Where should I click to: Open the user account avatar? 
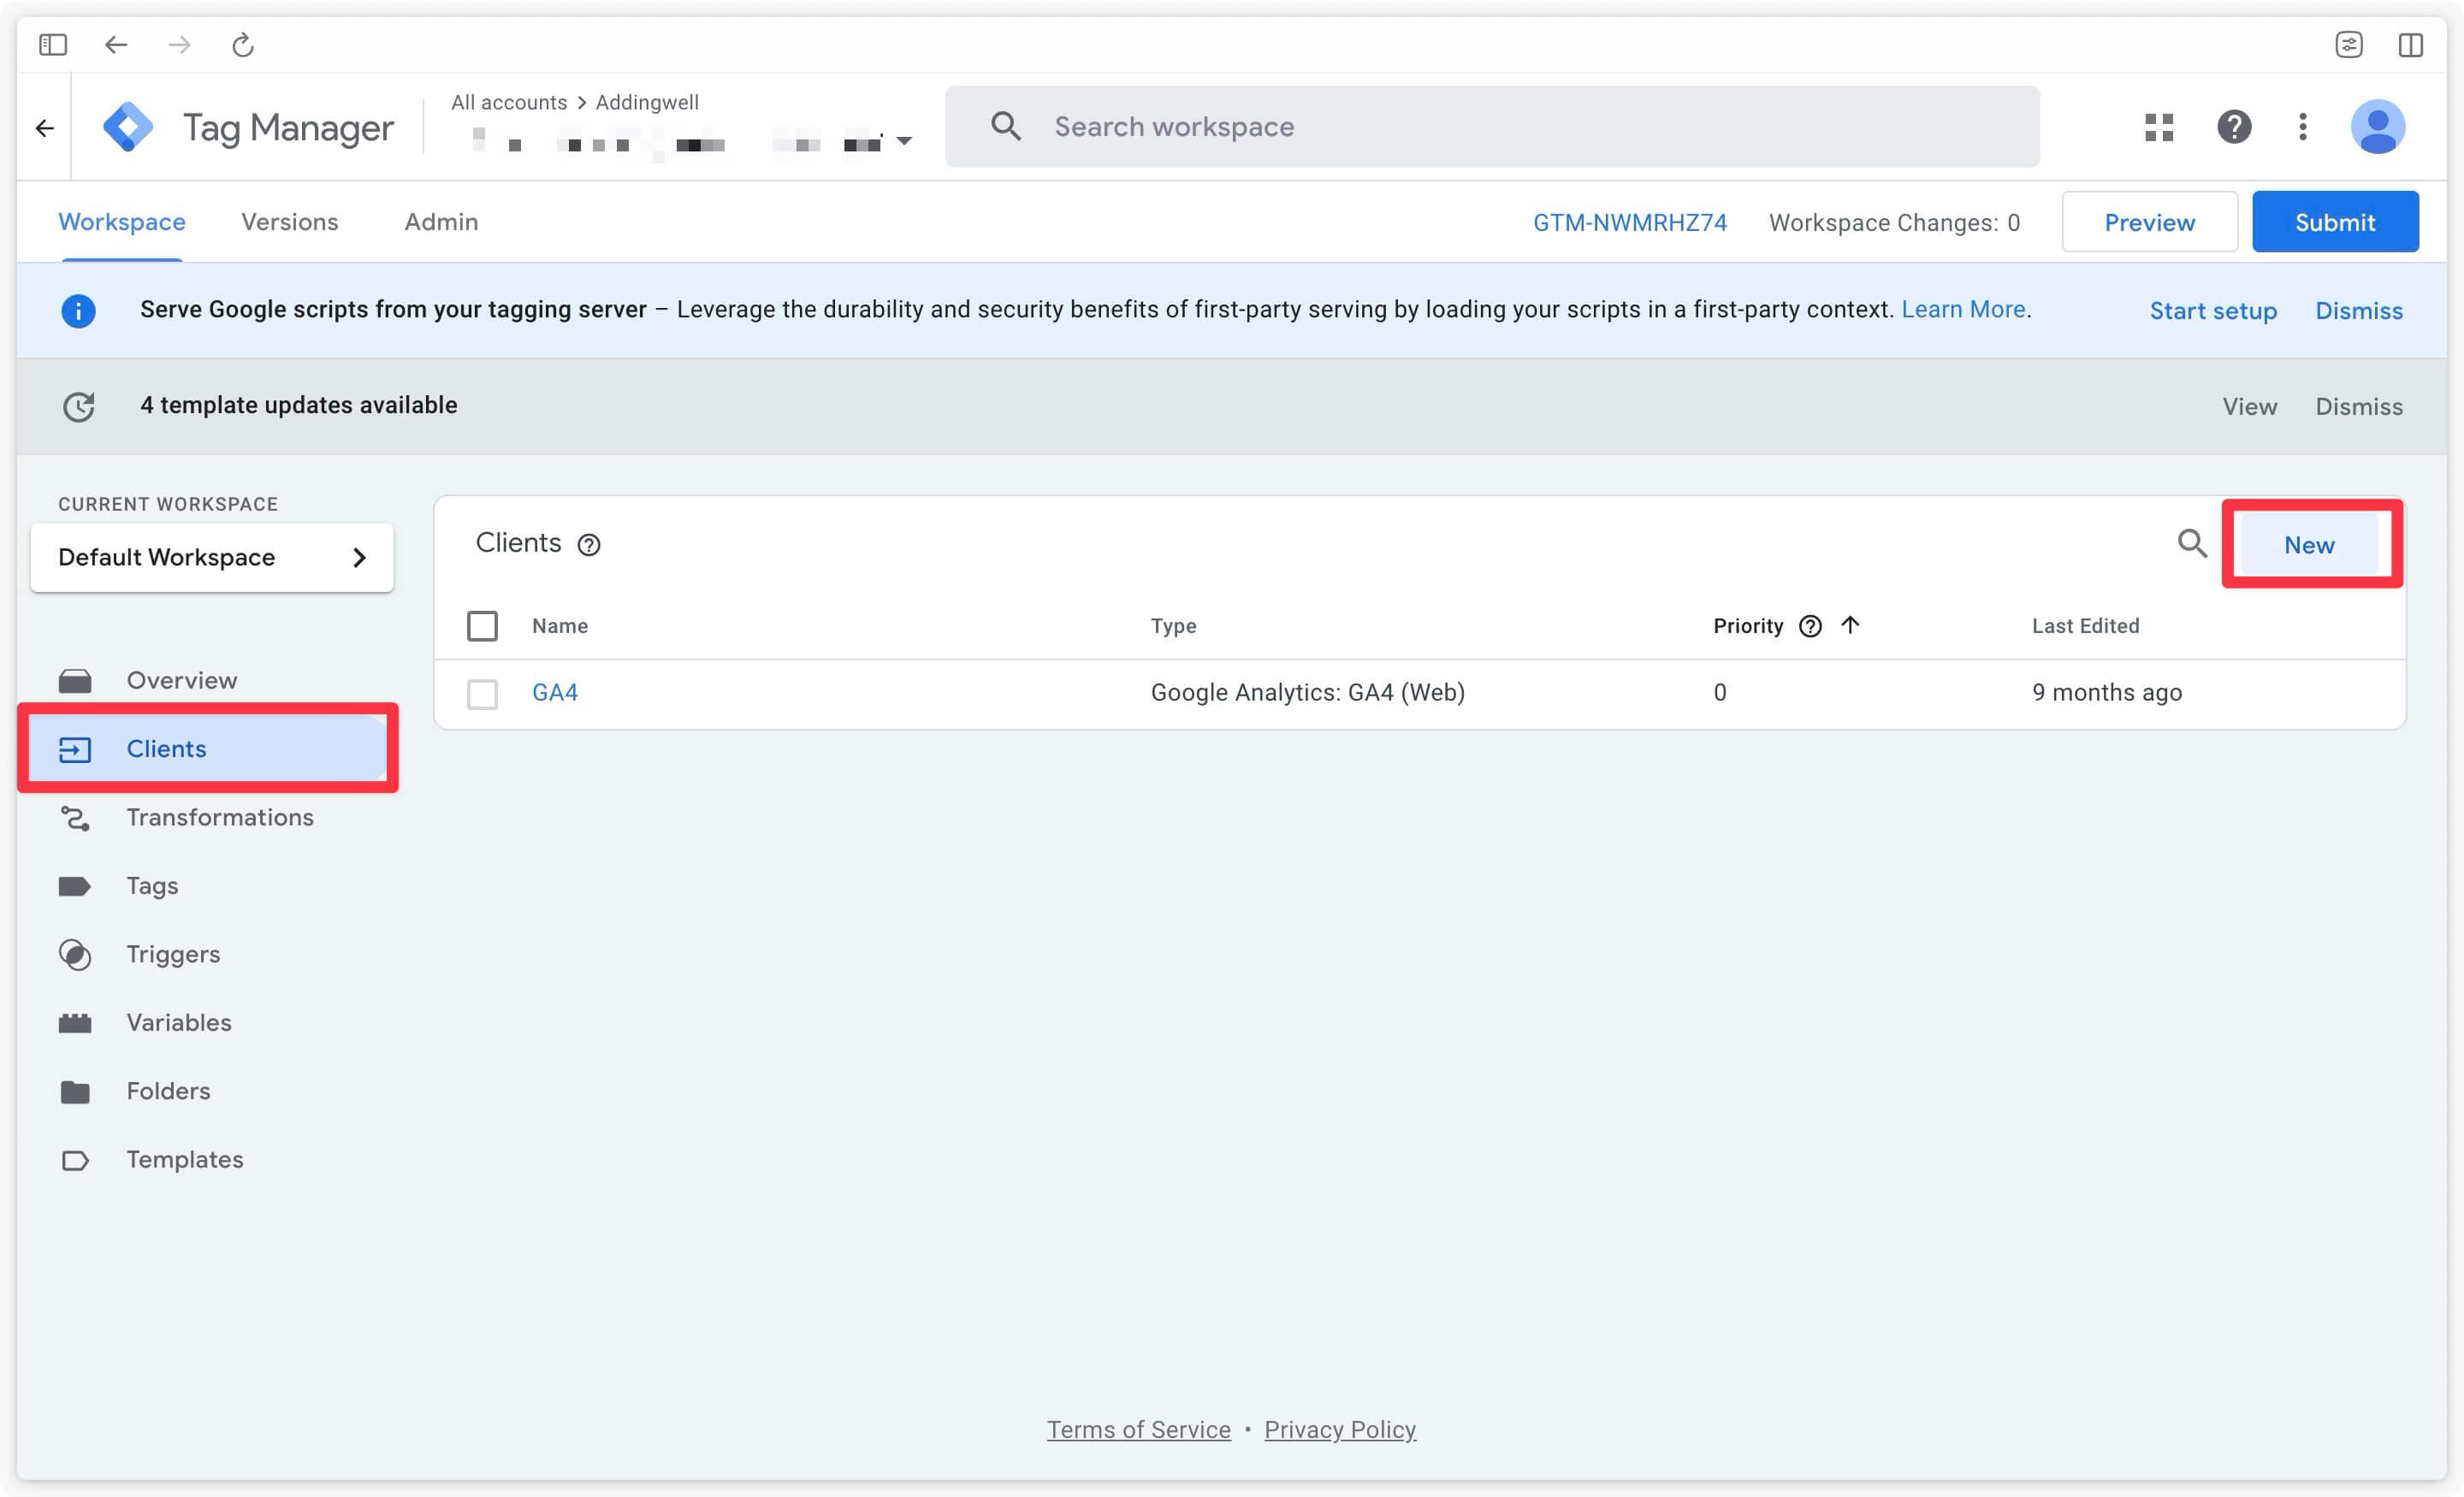tap(2377, 127)
